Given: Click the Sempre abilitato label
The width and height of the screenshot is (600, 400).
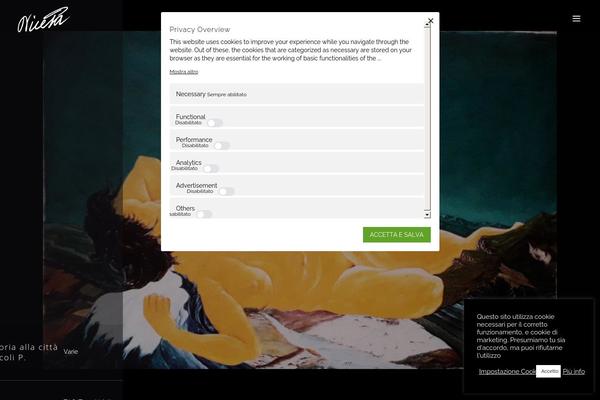Looking at the screenshot, I should (x=227, y=95).
